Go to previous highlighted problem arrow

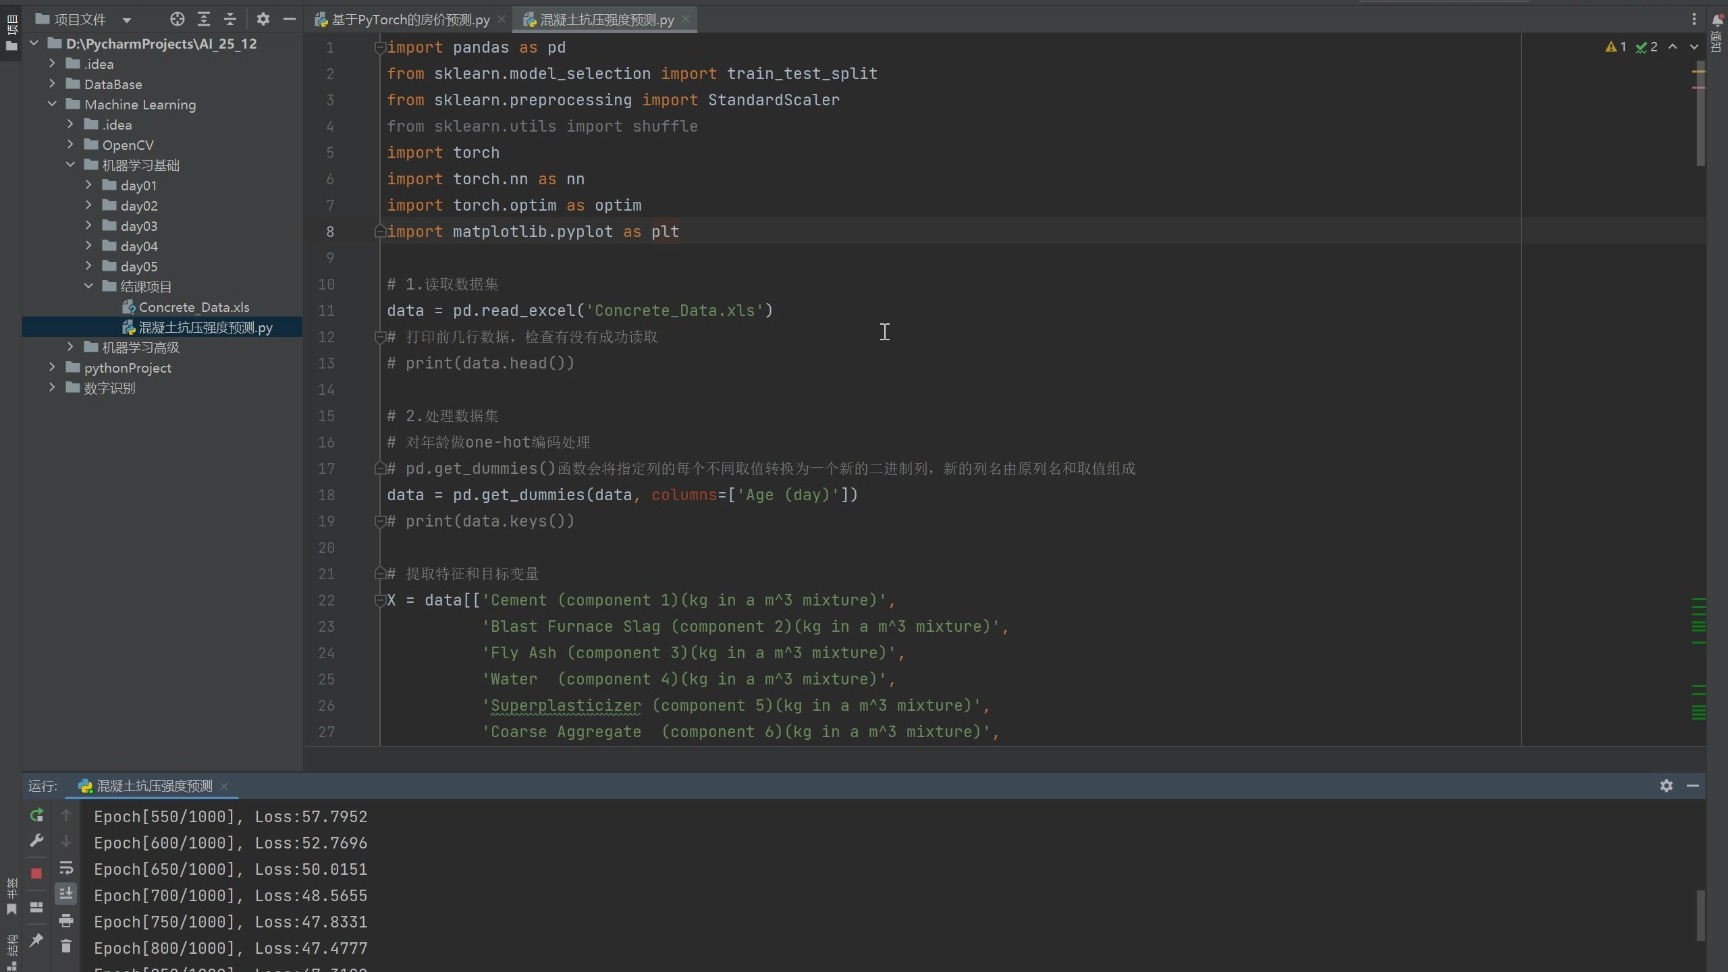[1672, 47]
